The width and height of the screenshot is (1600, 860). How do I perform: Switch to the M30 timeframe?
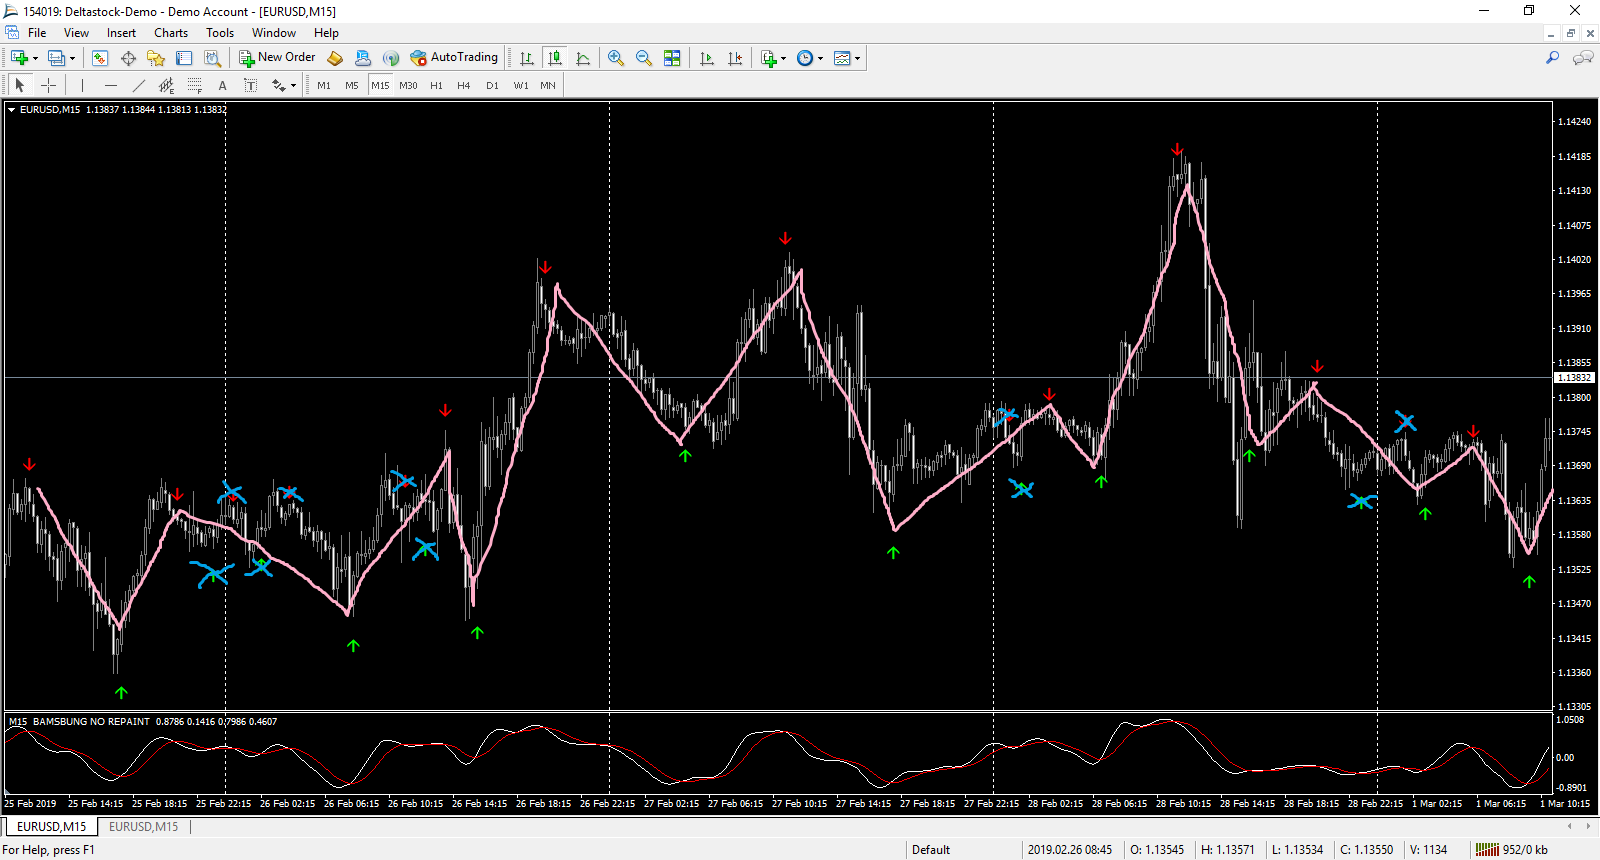[x=408, y=85]
